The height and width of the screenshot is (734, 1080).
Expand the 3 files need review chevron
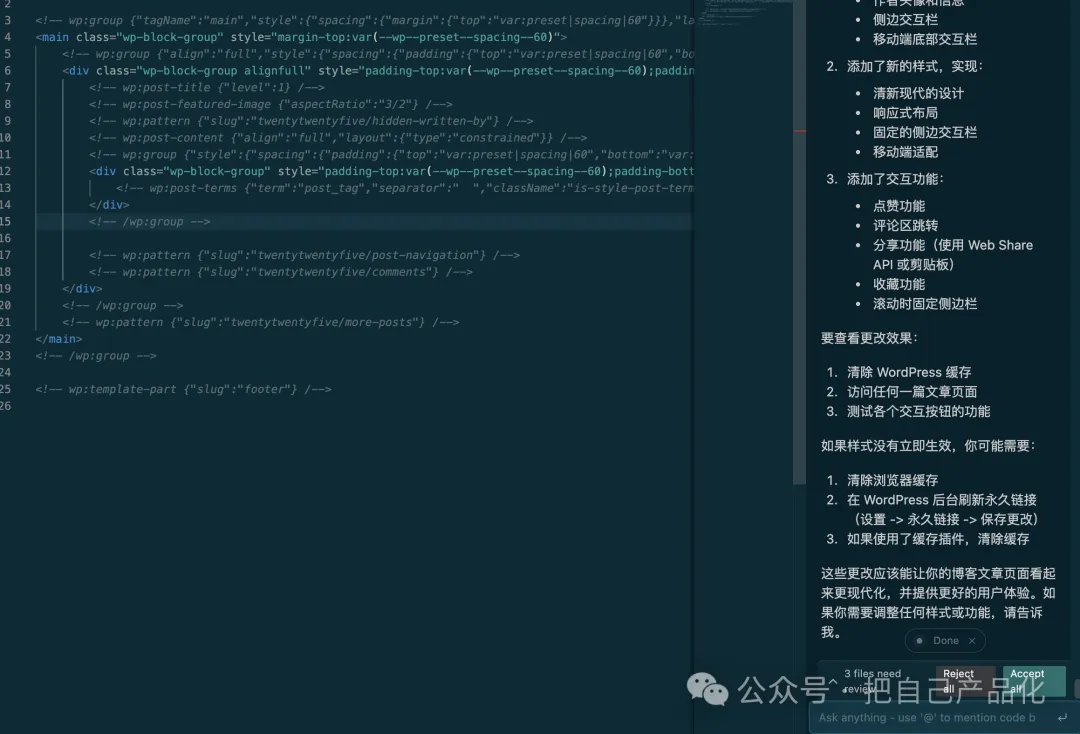[833, 681]
